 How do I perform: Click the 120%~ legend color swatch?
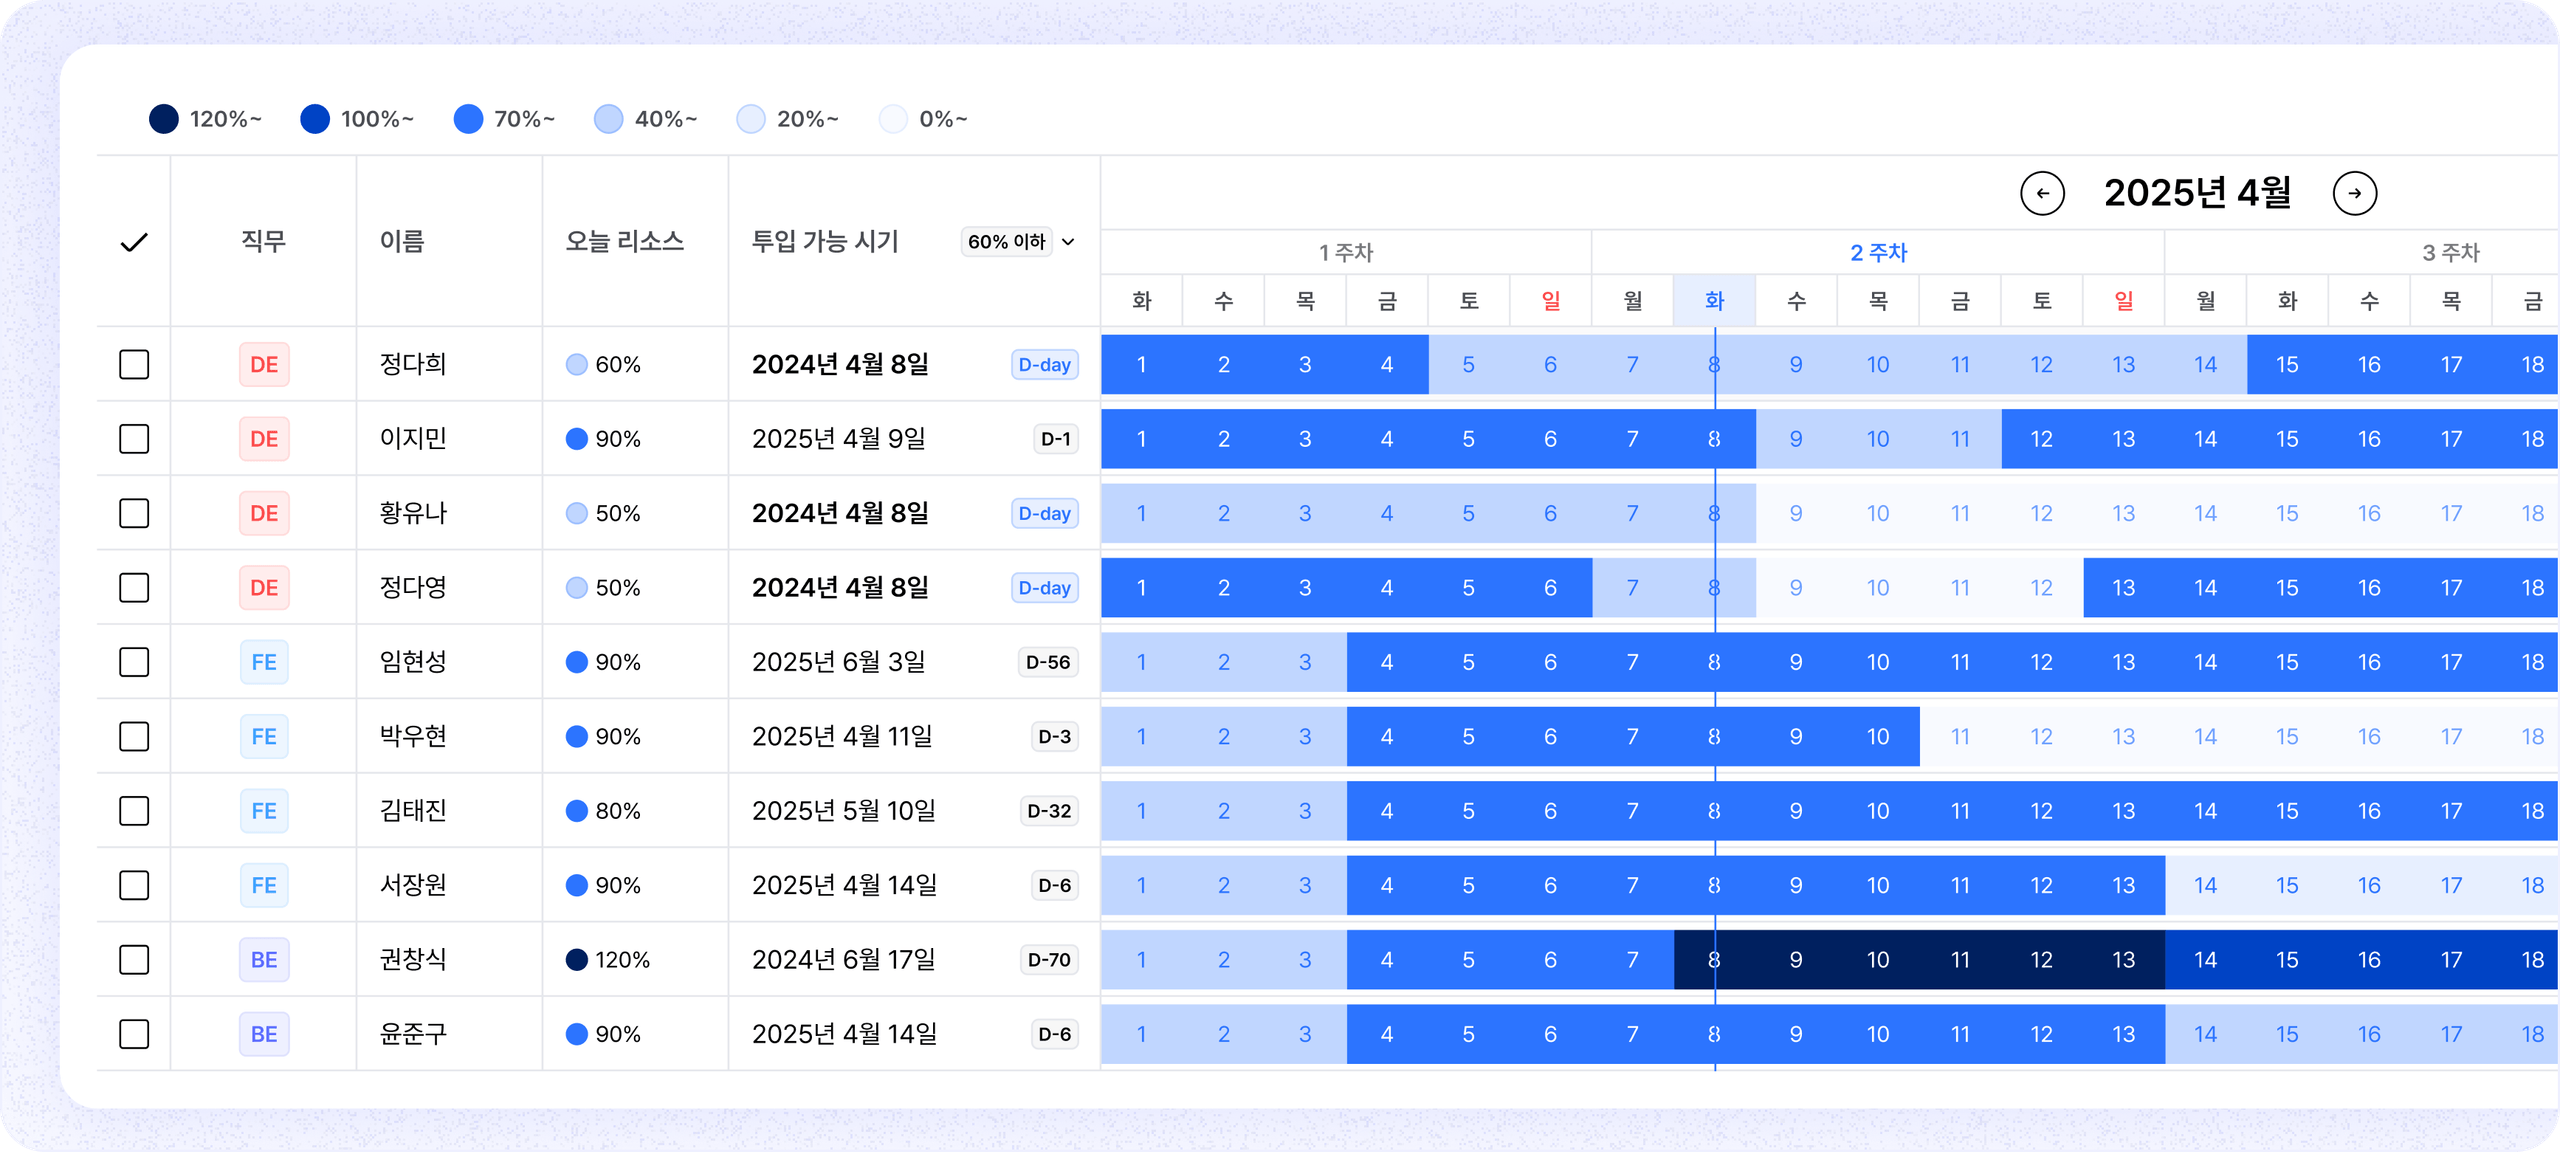click(x=164, y=119)
